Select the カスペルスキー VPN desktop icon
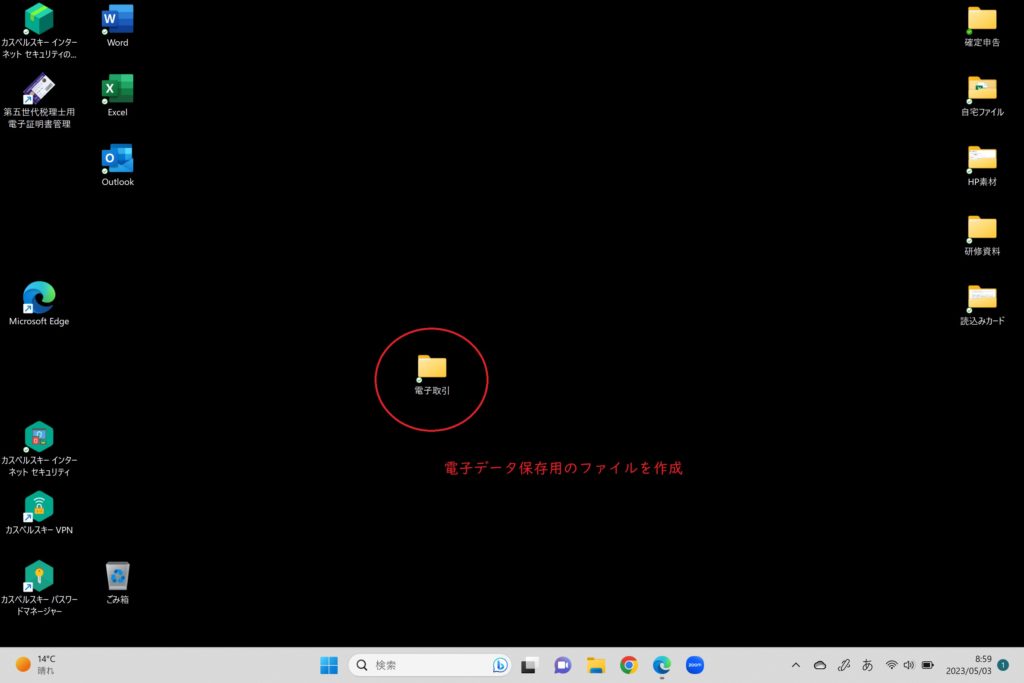Image resolution: width=1024 pixels, height=683 pixels. (x=39, y=507)
